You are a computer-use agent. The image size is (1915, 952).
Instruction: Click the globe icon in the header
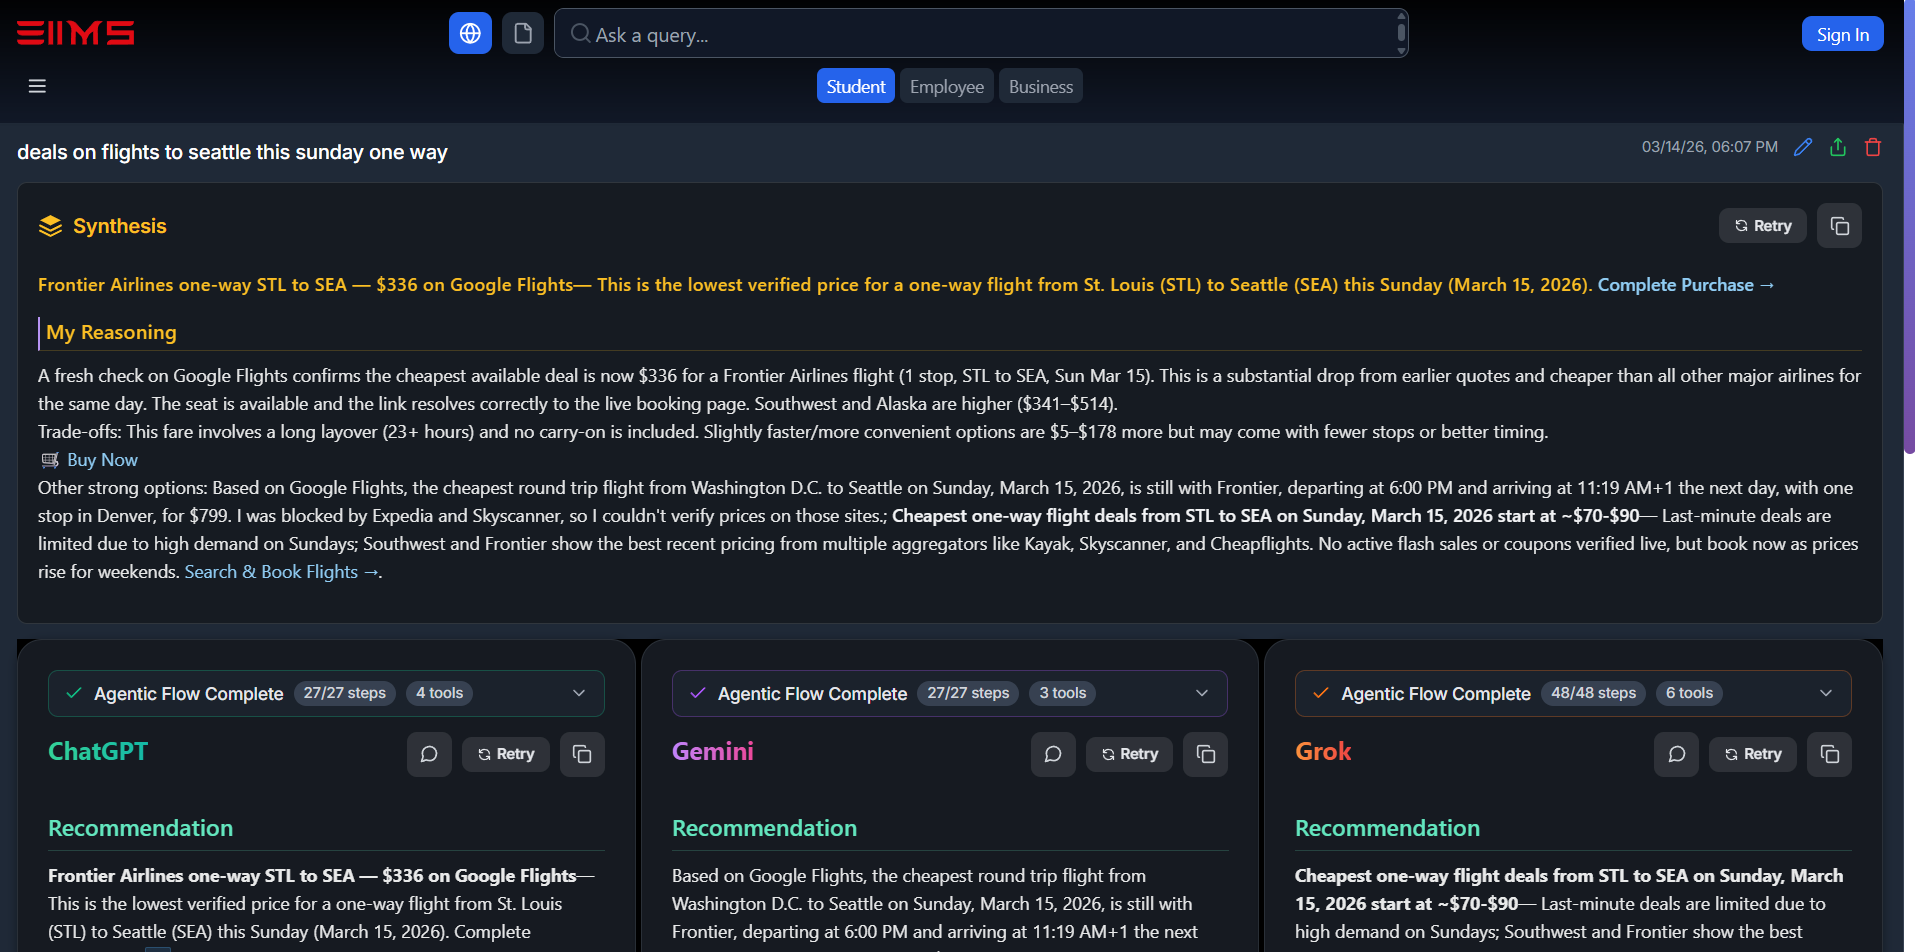point(470,32)
